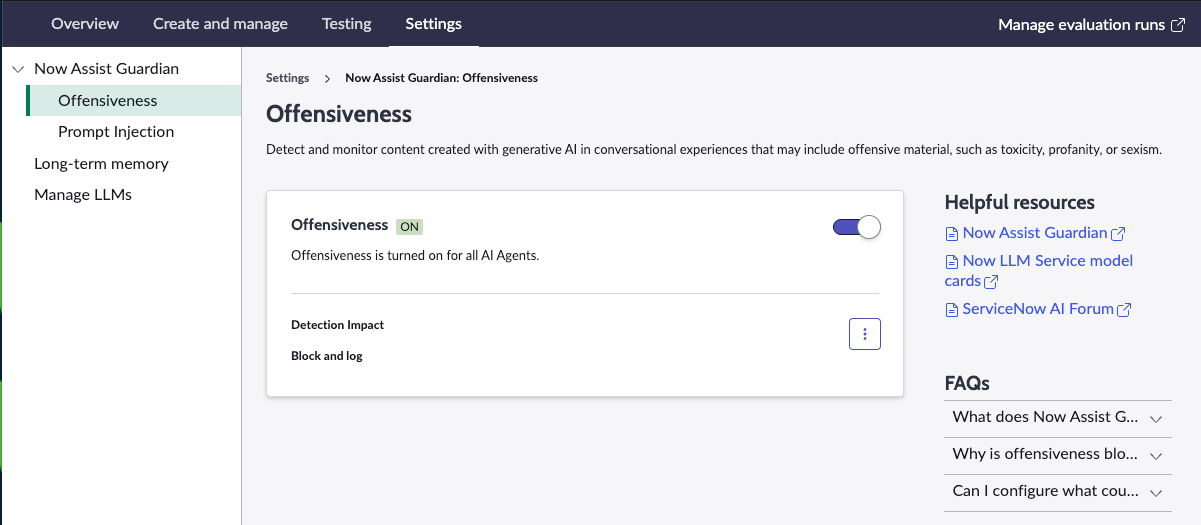Toggle the Offensiveness switch off
The image size is (1201, 525).
[x=856, y=227]
